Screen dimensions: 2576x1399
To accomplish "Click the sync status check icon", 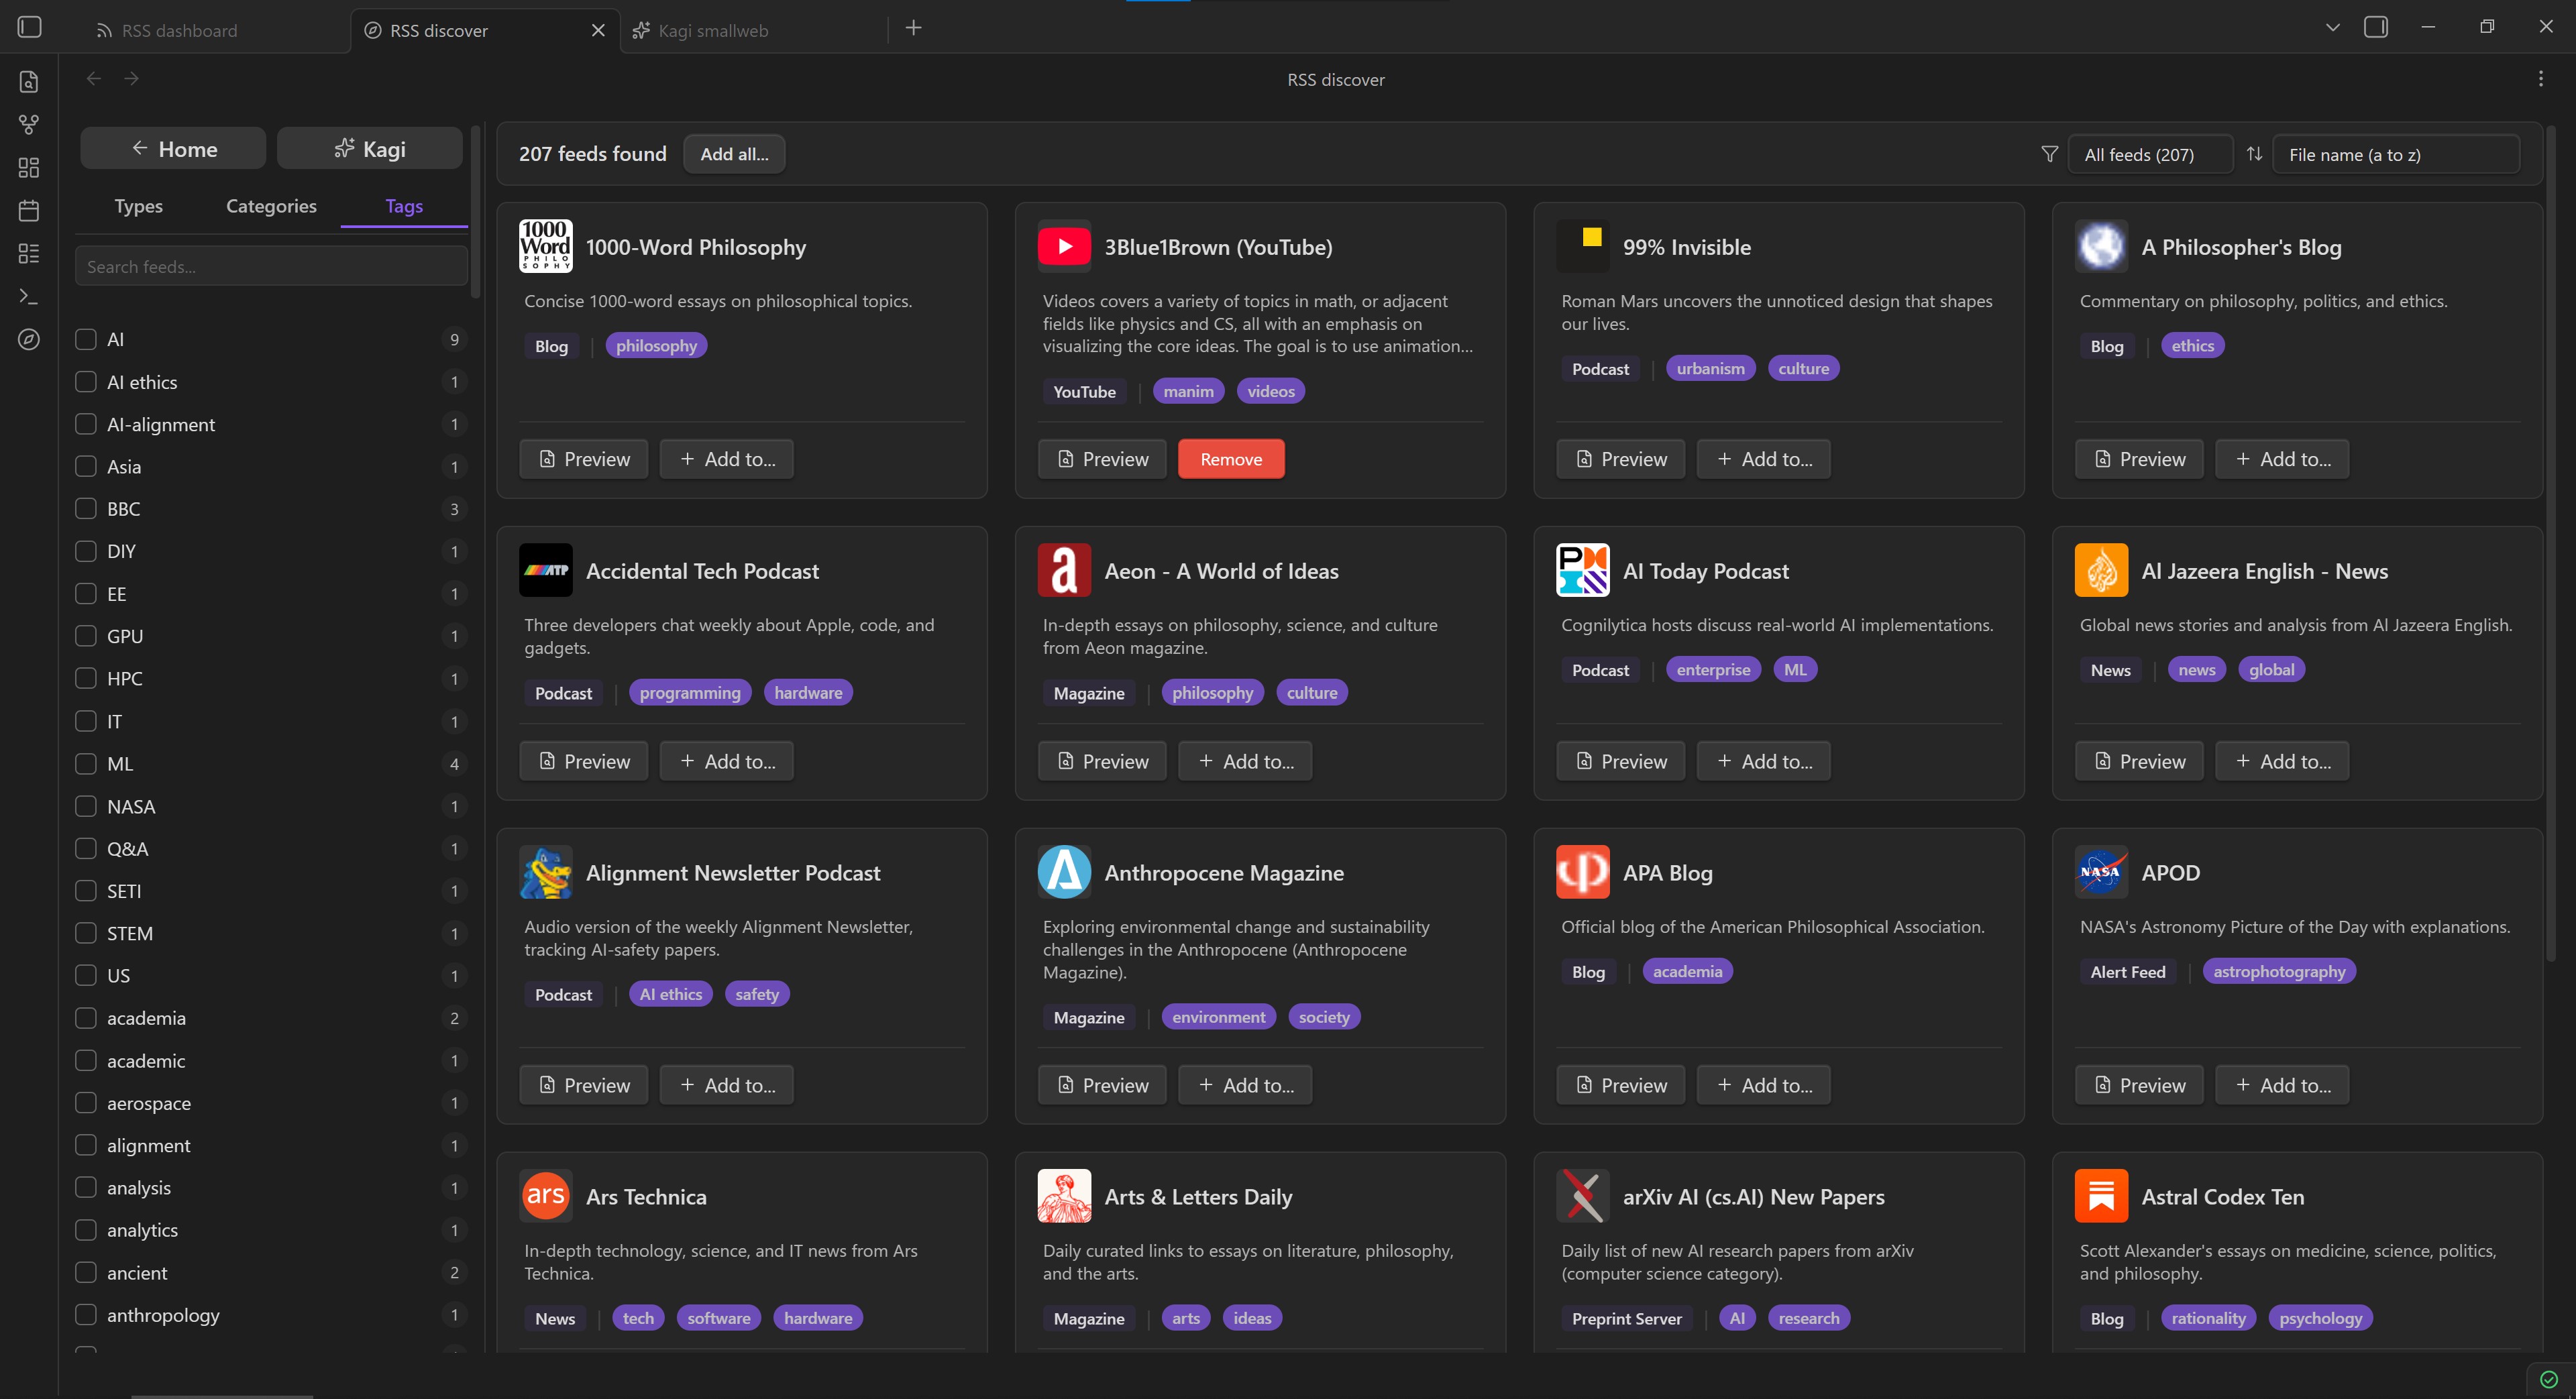I will point(2549,1380).
